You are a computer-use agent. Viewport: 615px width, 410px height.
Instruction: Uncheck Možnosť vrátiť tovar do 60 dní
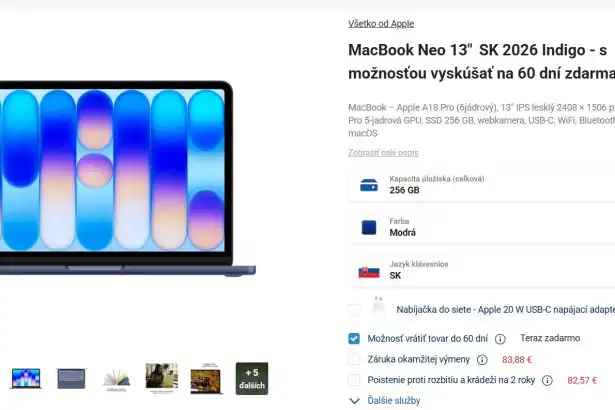pos(354,338)
